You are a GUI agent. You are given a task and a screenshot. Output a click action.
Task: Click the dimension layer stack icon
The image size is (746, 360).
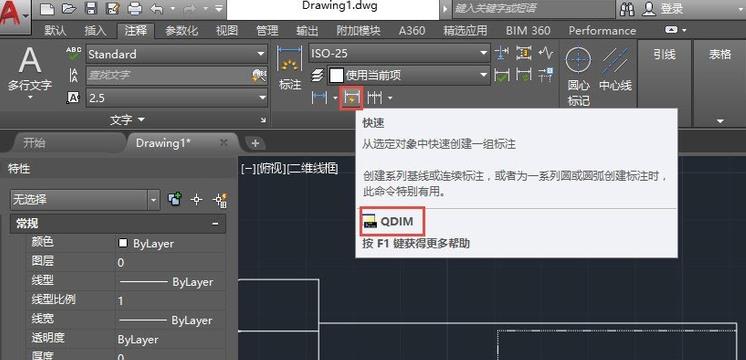click(318, 75)
